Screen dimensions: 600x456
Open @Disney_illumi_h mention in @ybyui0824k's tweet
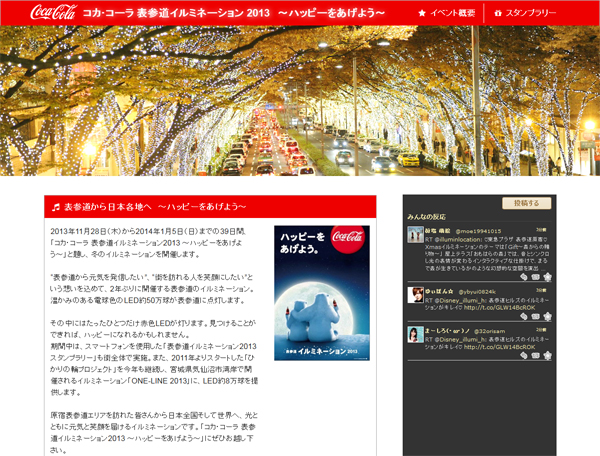[x=461, y=300]
